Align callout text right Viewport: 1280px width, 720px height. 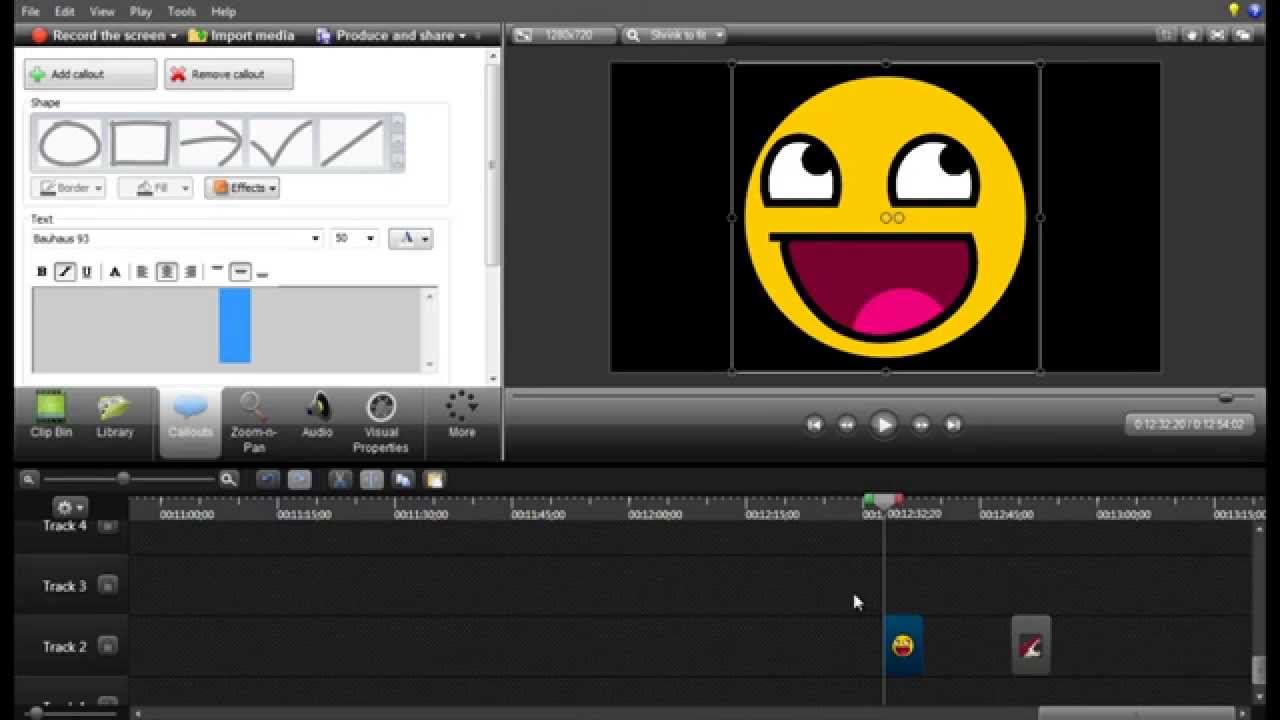click(x=190, y=272)
